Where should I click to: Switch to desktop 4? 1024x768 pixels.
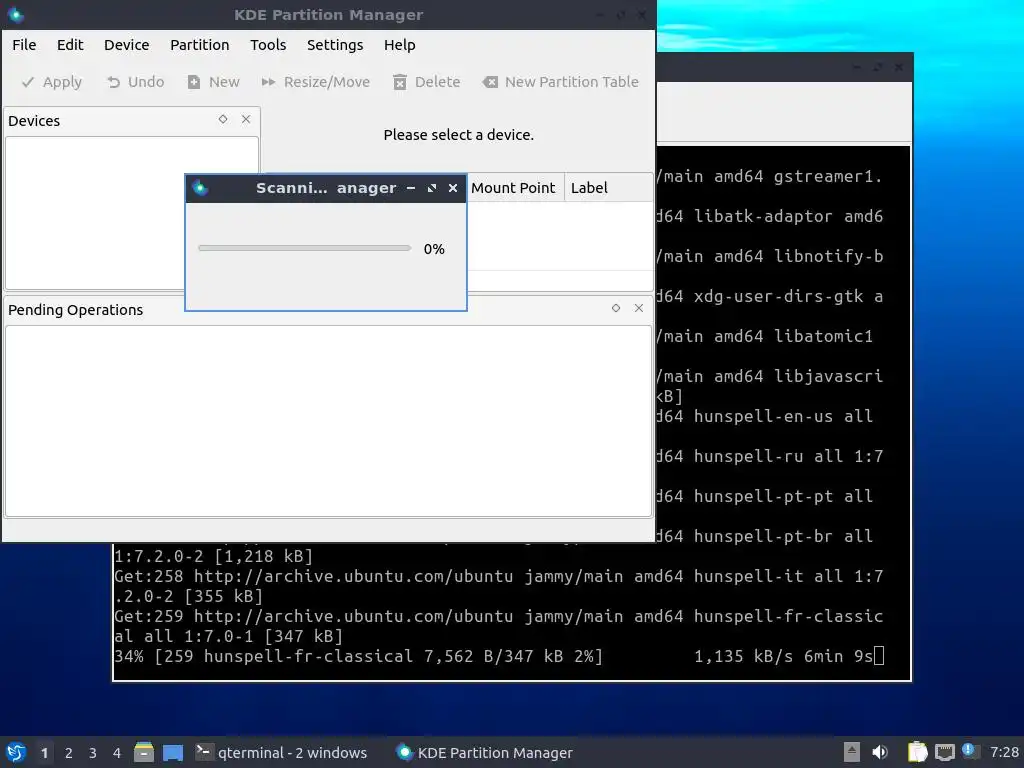click(x=117, y=753)
